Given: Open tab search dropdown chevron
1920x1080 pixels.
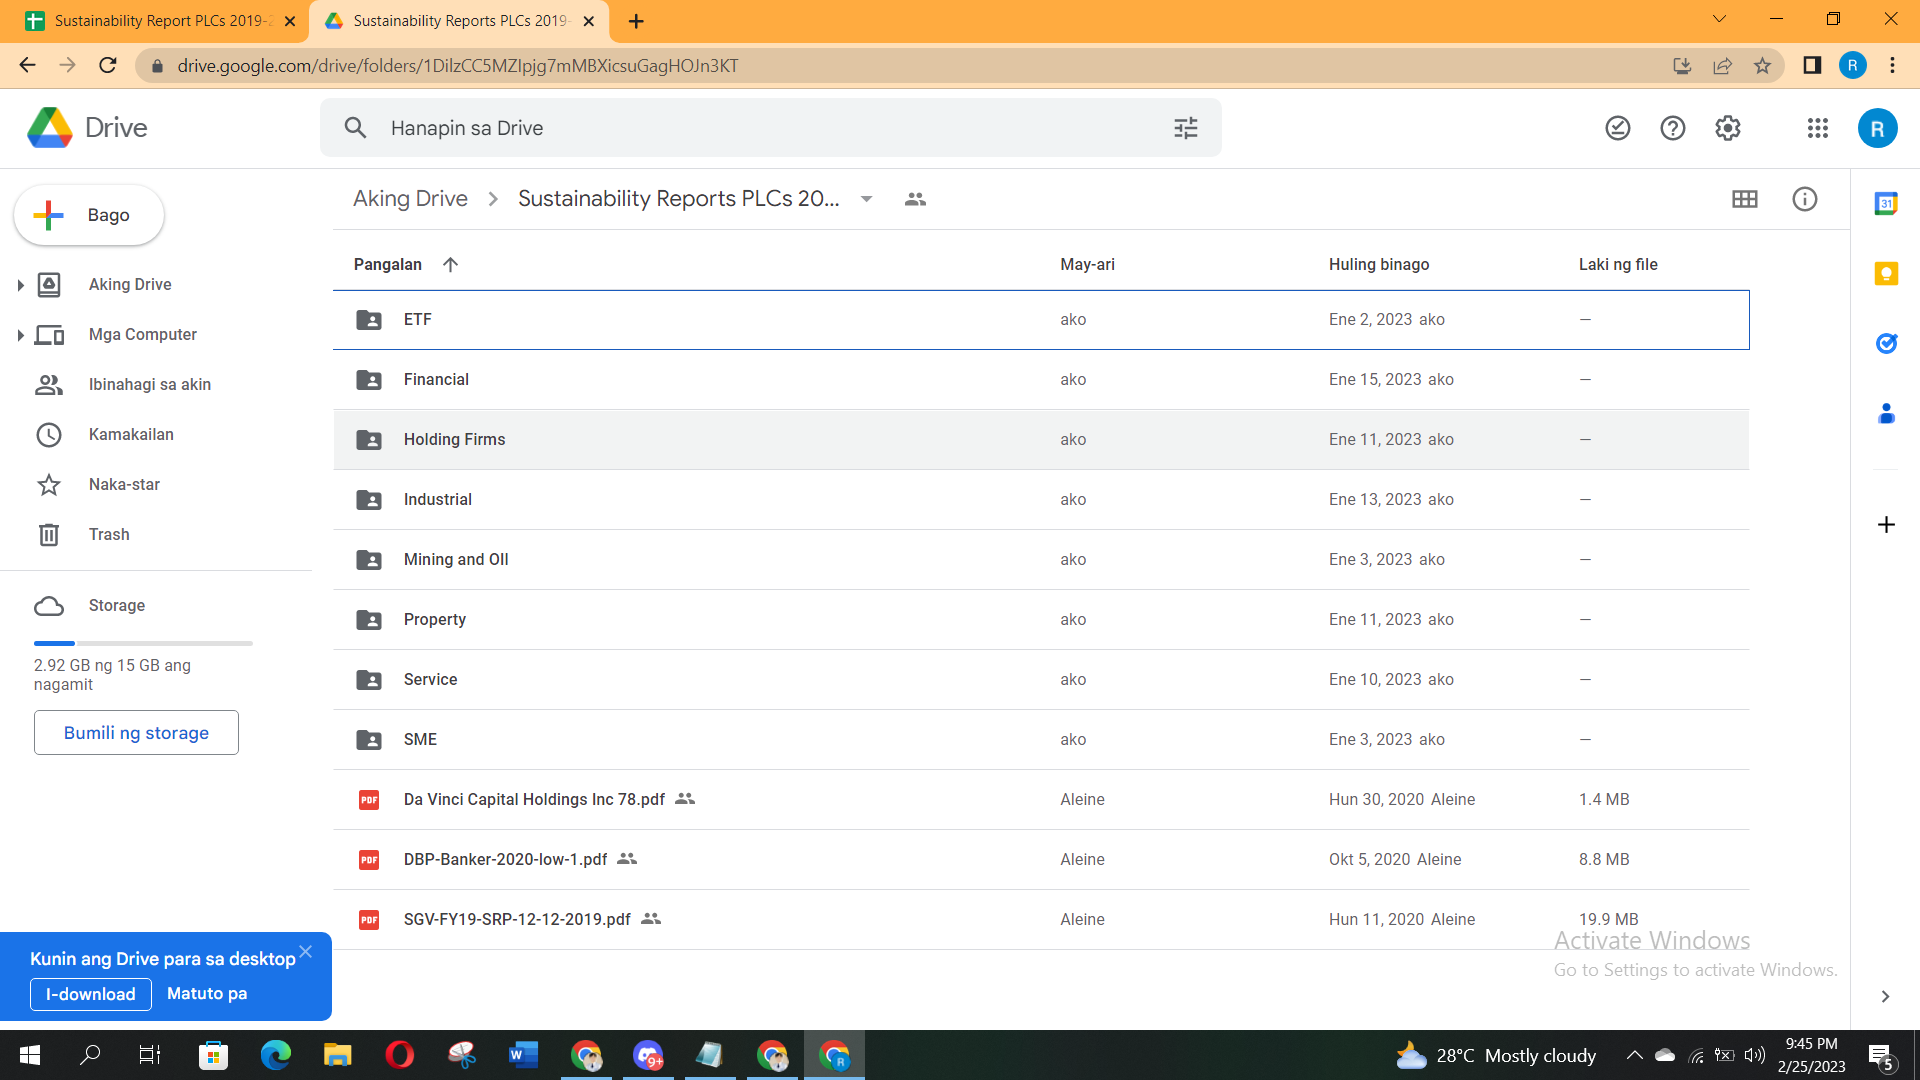Looking at the screenshot, I should coord(1719,19).
